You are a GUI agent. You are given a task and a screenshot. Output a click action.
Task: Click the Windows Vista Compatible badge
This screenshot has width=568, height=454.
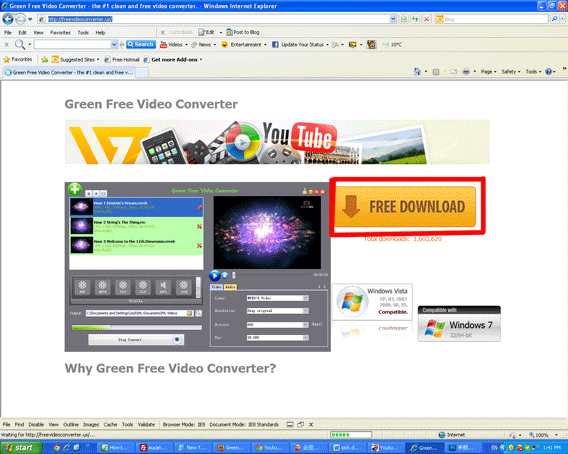tap(372, 301)
